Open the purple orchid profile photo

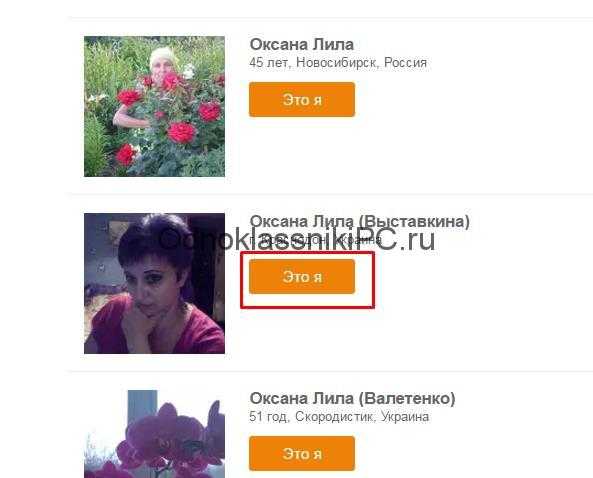[x=154, y=434]
